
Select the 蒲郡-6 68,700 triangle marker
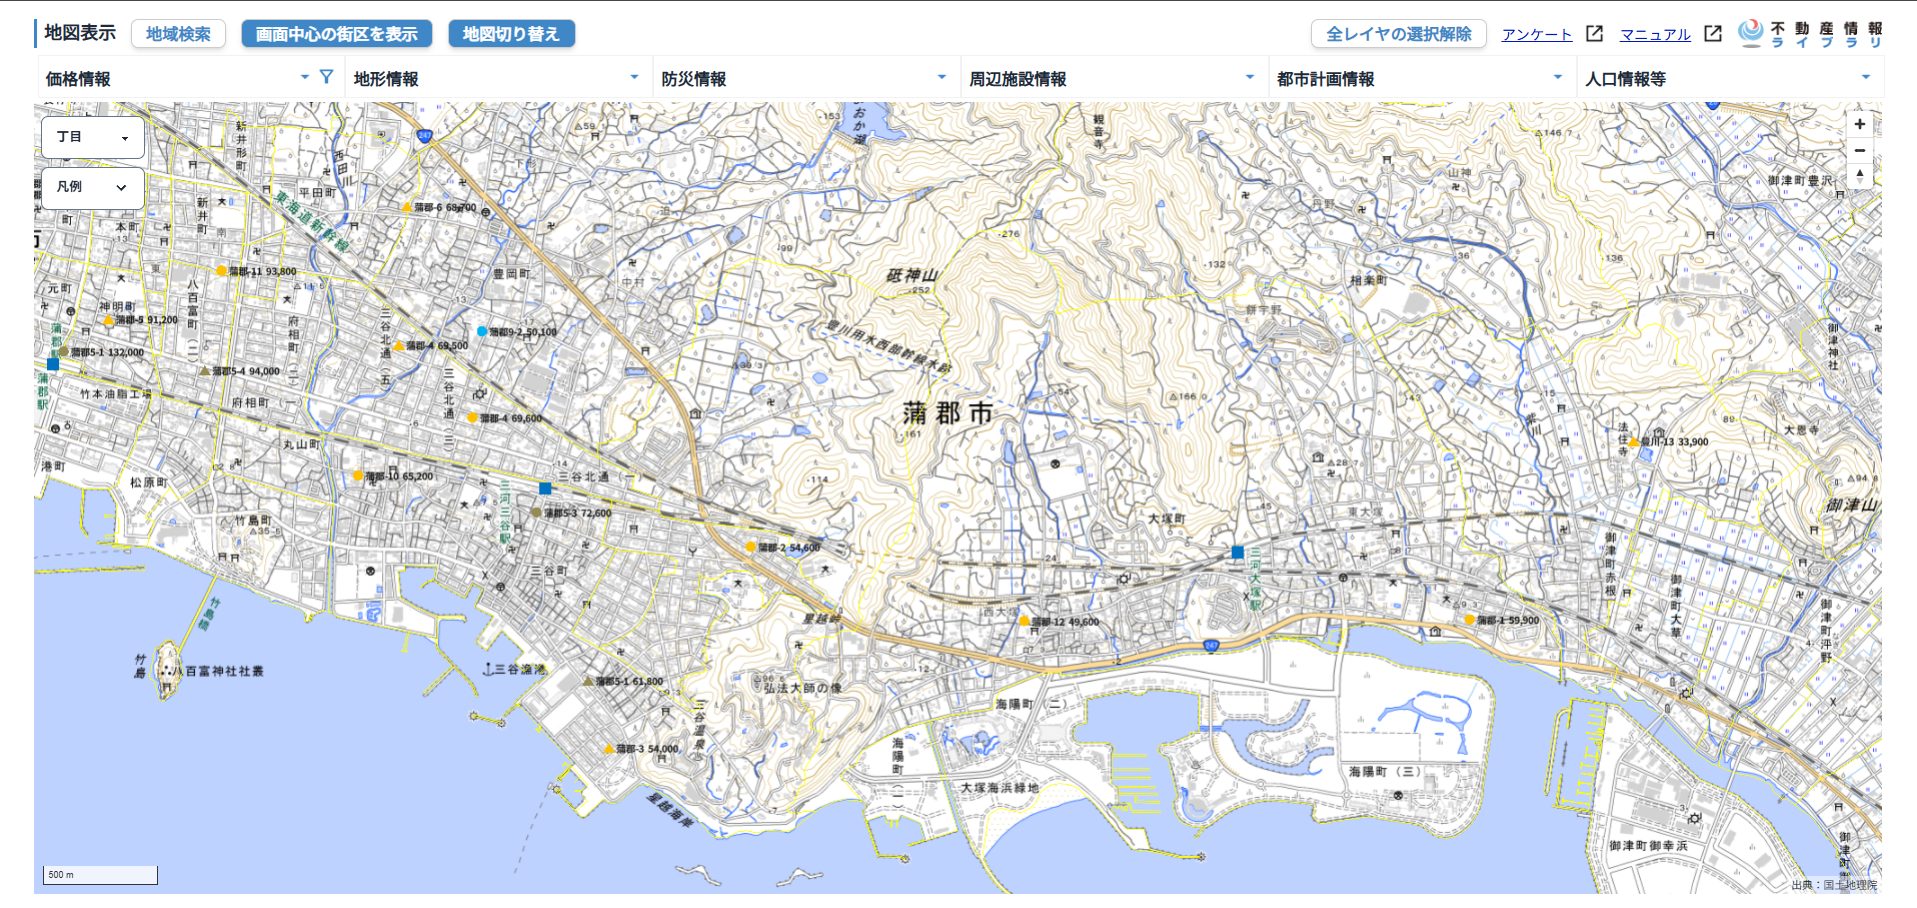click(407, 207)
